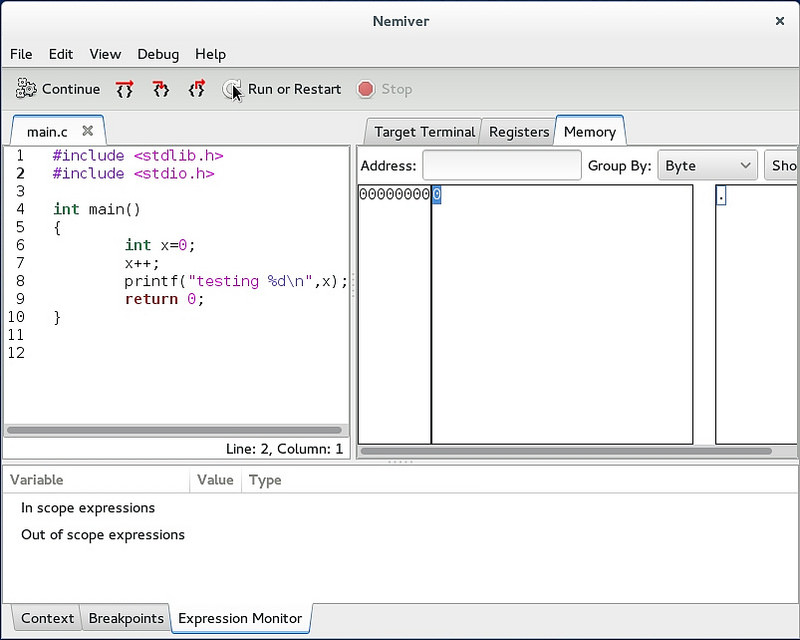
Task: Click the Continue gears icon
Action: (x=26, y=89)
